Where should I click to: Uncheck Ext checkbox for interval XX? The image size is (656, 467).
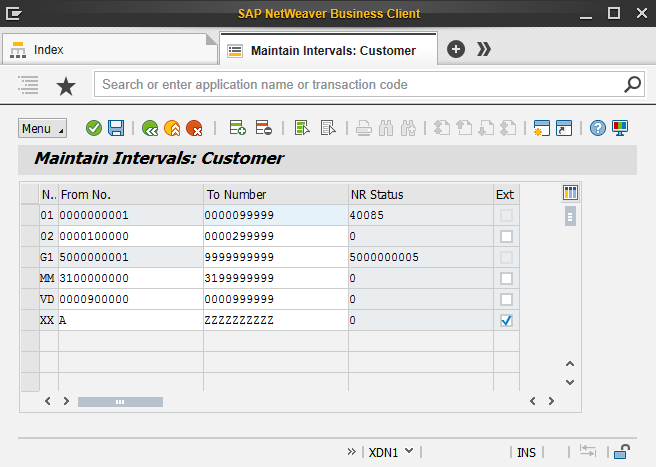tap(506, 321)
